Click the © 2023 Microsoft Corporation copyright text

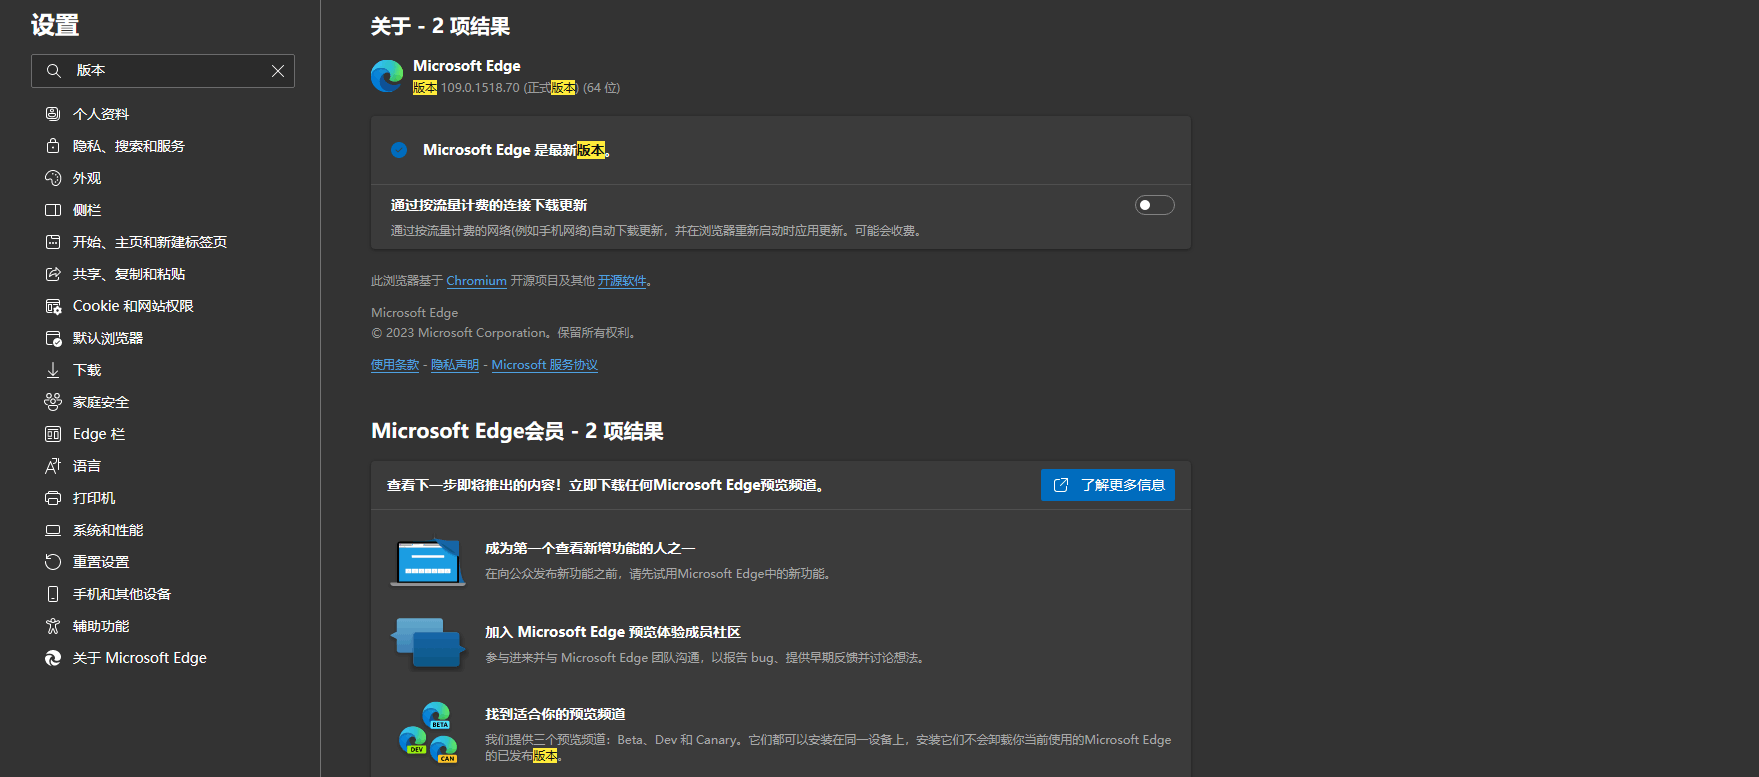pyautogui.click(x=504, y=333)
